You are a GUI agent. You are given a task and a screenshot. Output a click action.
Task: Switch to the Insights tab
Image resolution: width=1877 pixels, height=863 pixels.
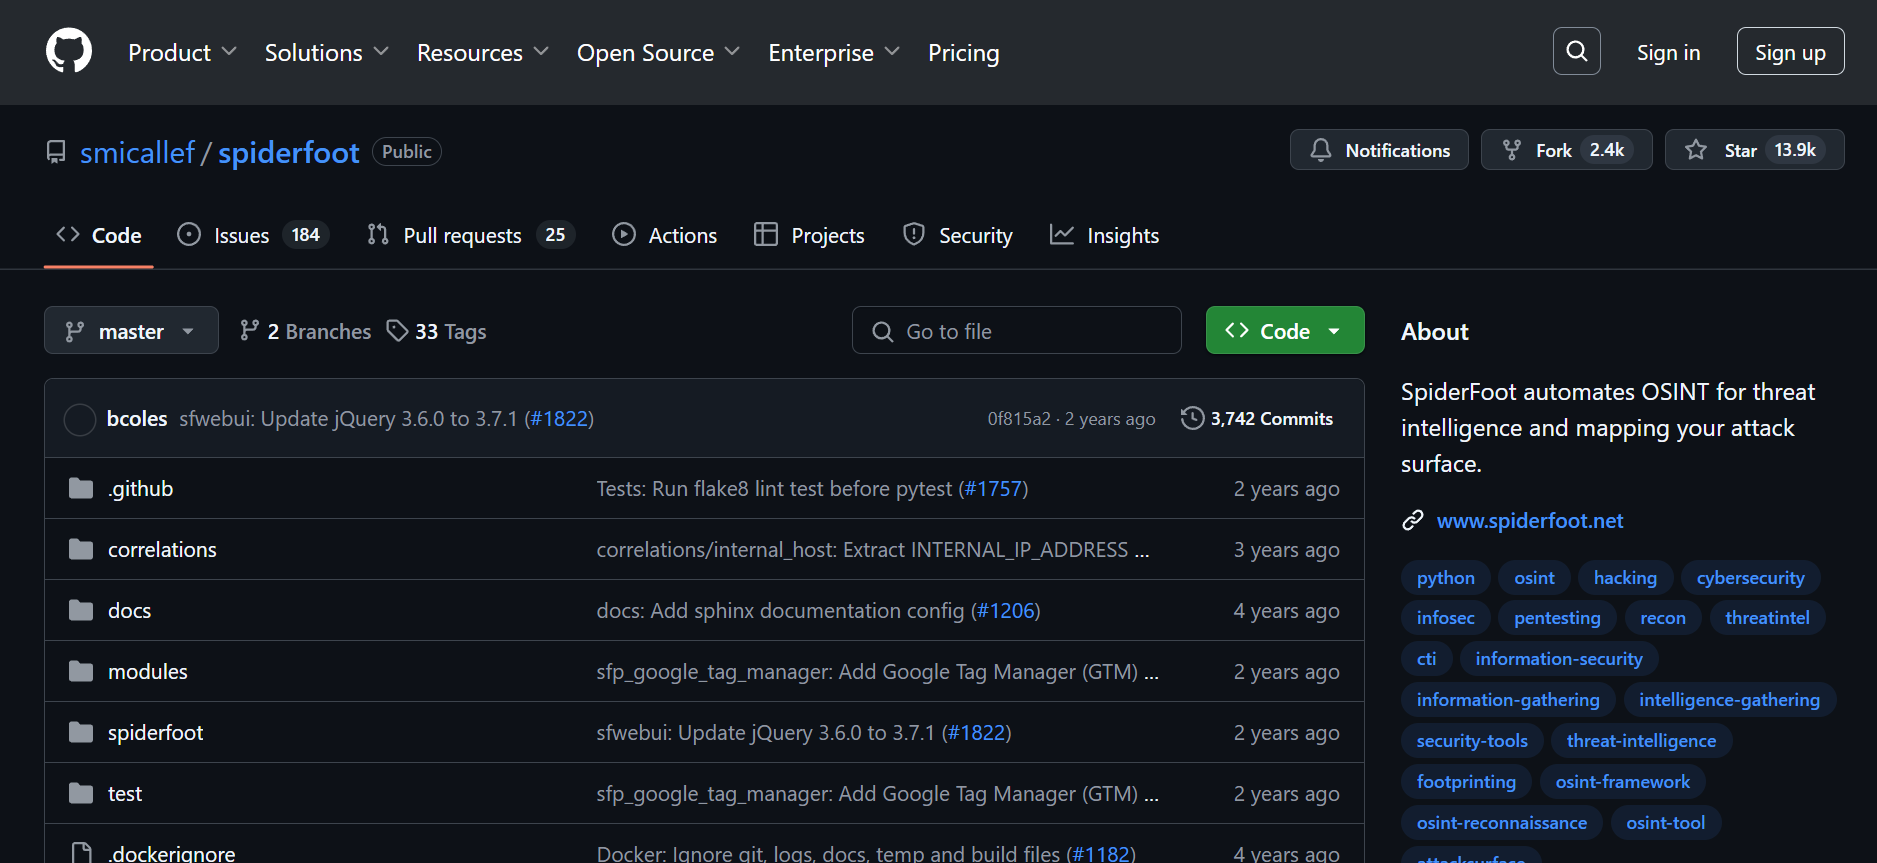1104,235
